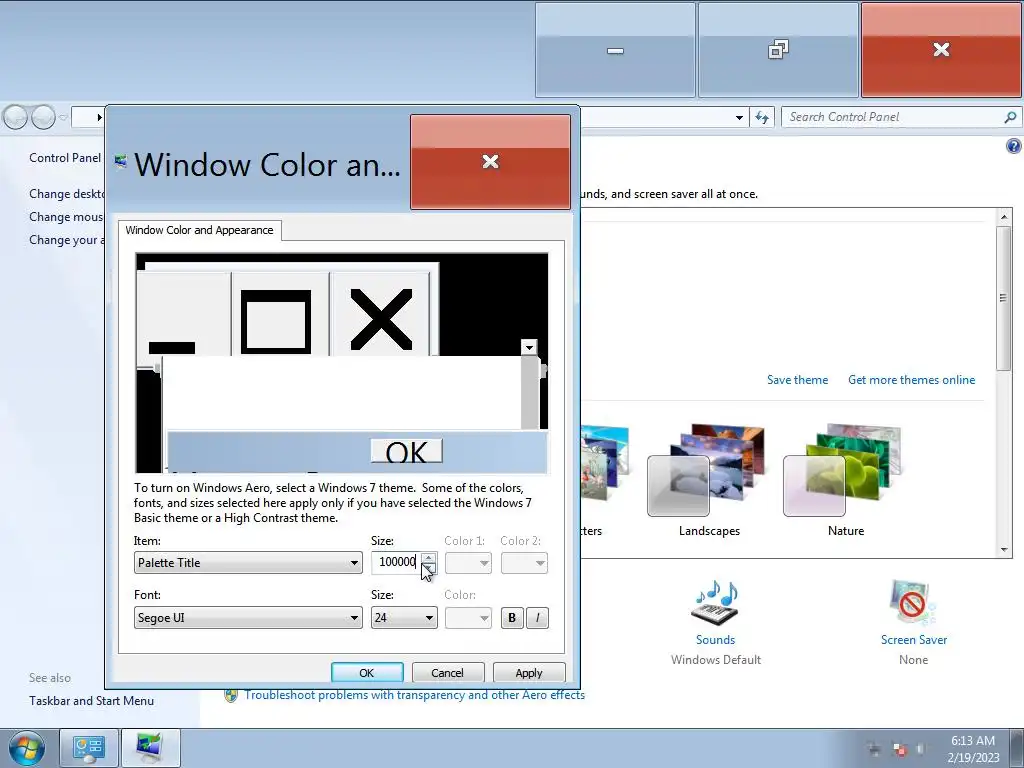
Task: Click the themes list scroll up arrow
Action: click(x=1004, y=217)
